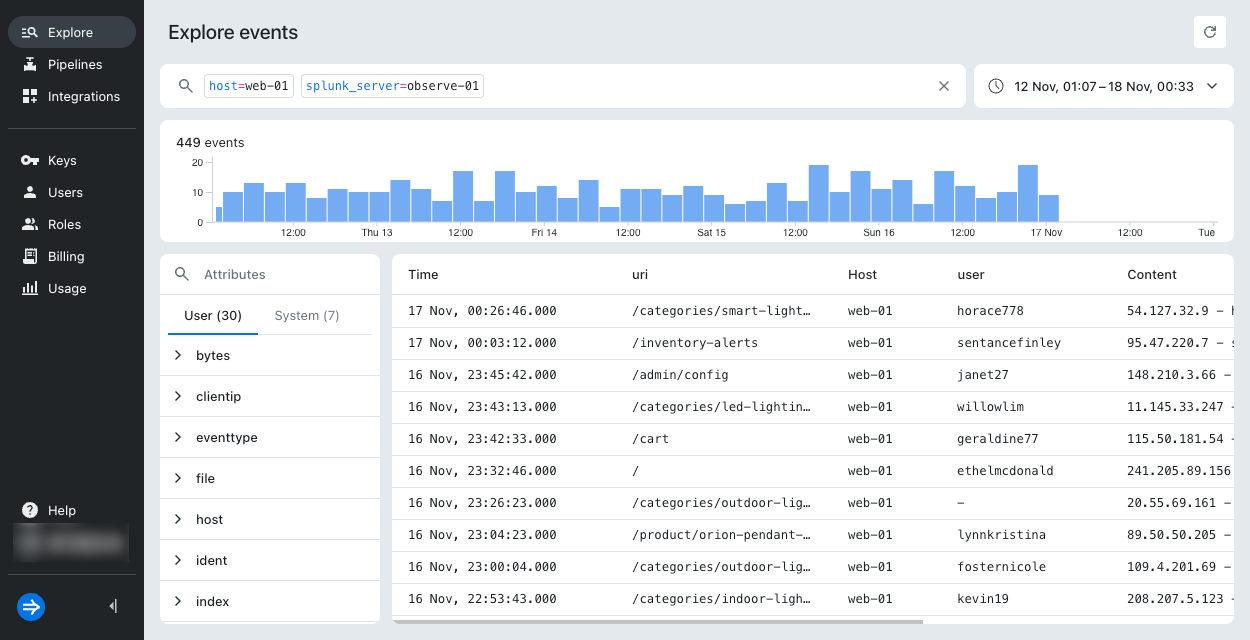This screenshot has width=1250, height=640.
Task: Clear the search query with X icon
Action: [943, 86]
